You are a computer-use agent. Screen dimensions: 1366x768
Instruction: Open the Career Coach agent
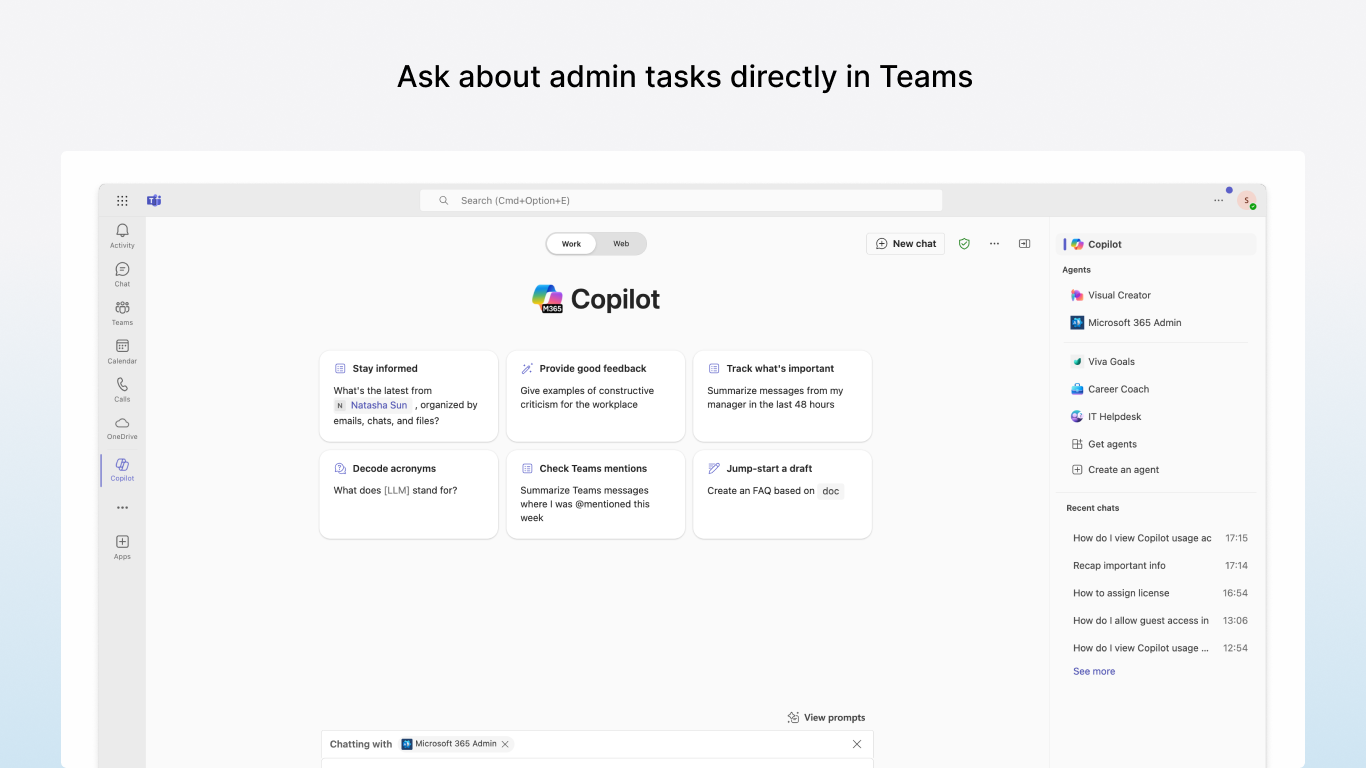click(1110, 389)
